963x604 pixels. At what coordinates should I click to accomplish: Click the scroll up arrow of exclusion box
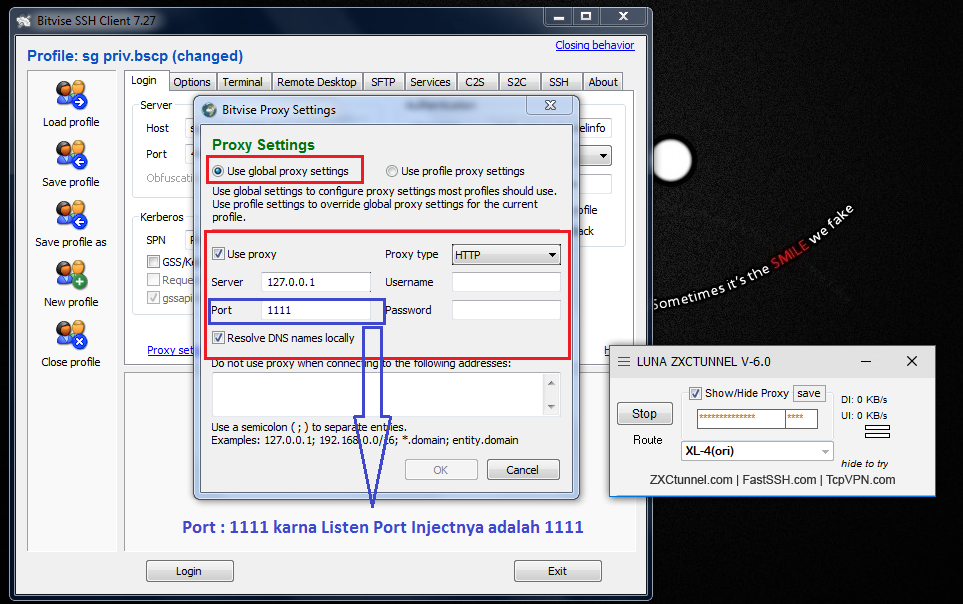552,383
